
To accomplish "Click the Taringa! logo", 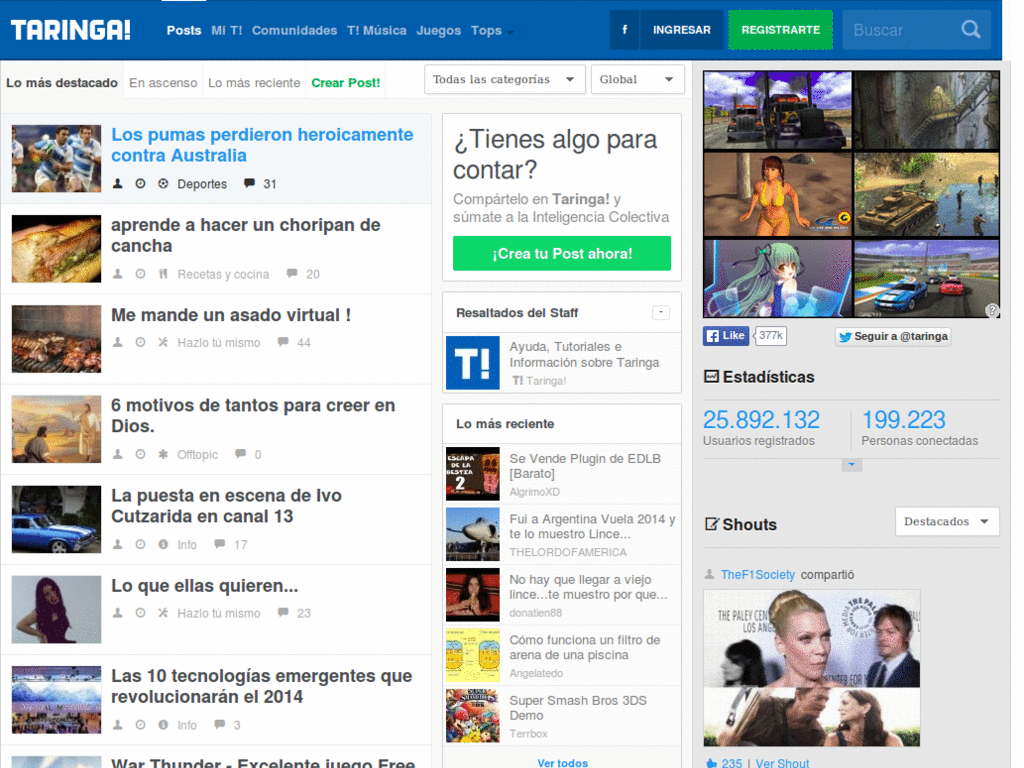I will click(71, 30).
